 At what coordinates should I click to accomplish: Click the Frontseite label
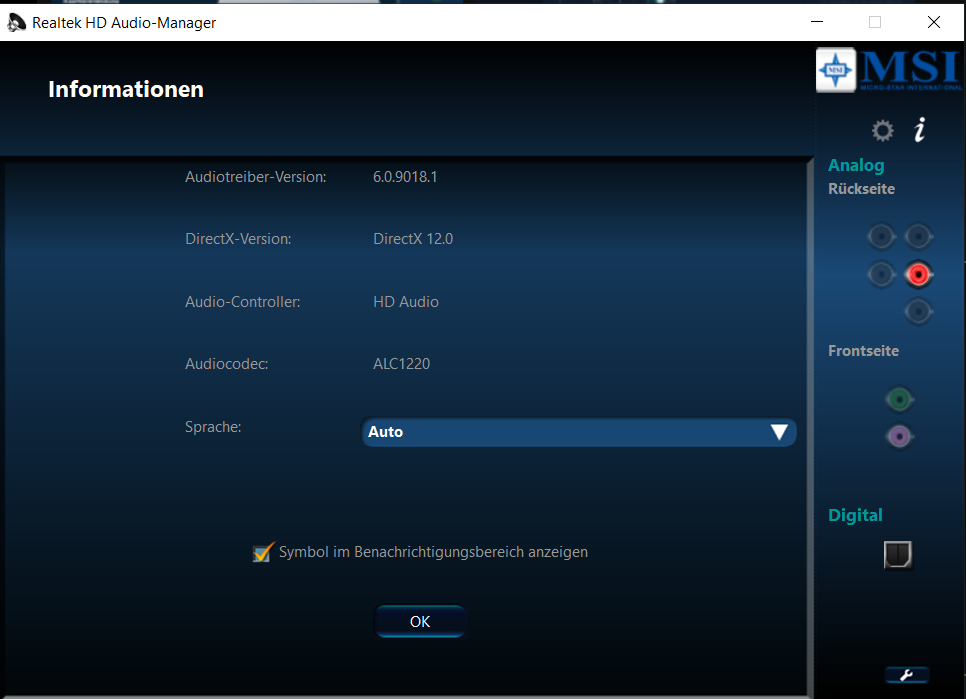[863, 351]
